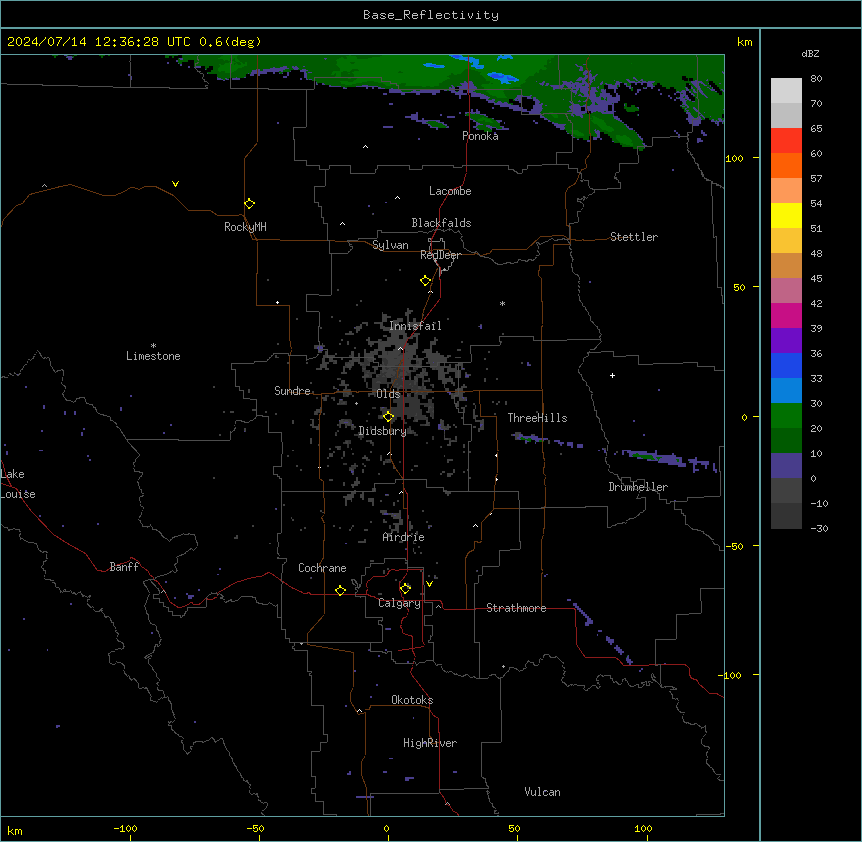Click the Lacombe city label
This screenshot has width=862, height=842.
[x=450, y=191]
